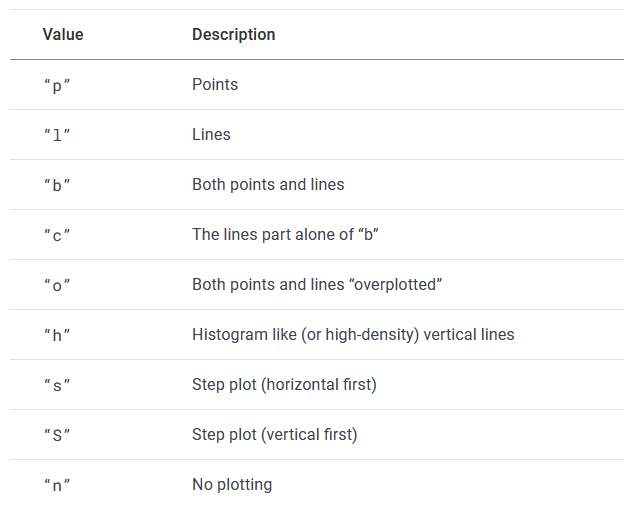This screenshot has height=507, width=624.
Task: Click the No plotting description text
Action: click(232, 485)
